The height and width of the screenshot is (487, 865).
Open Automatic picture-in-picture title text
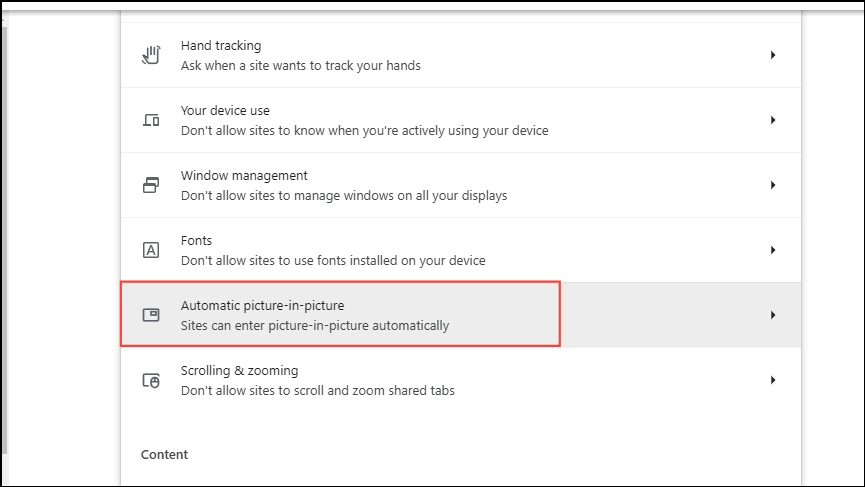click(262, 305)
